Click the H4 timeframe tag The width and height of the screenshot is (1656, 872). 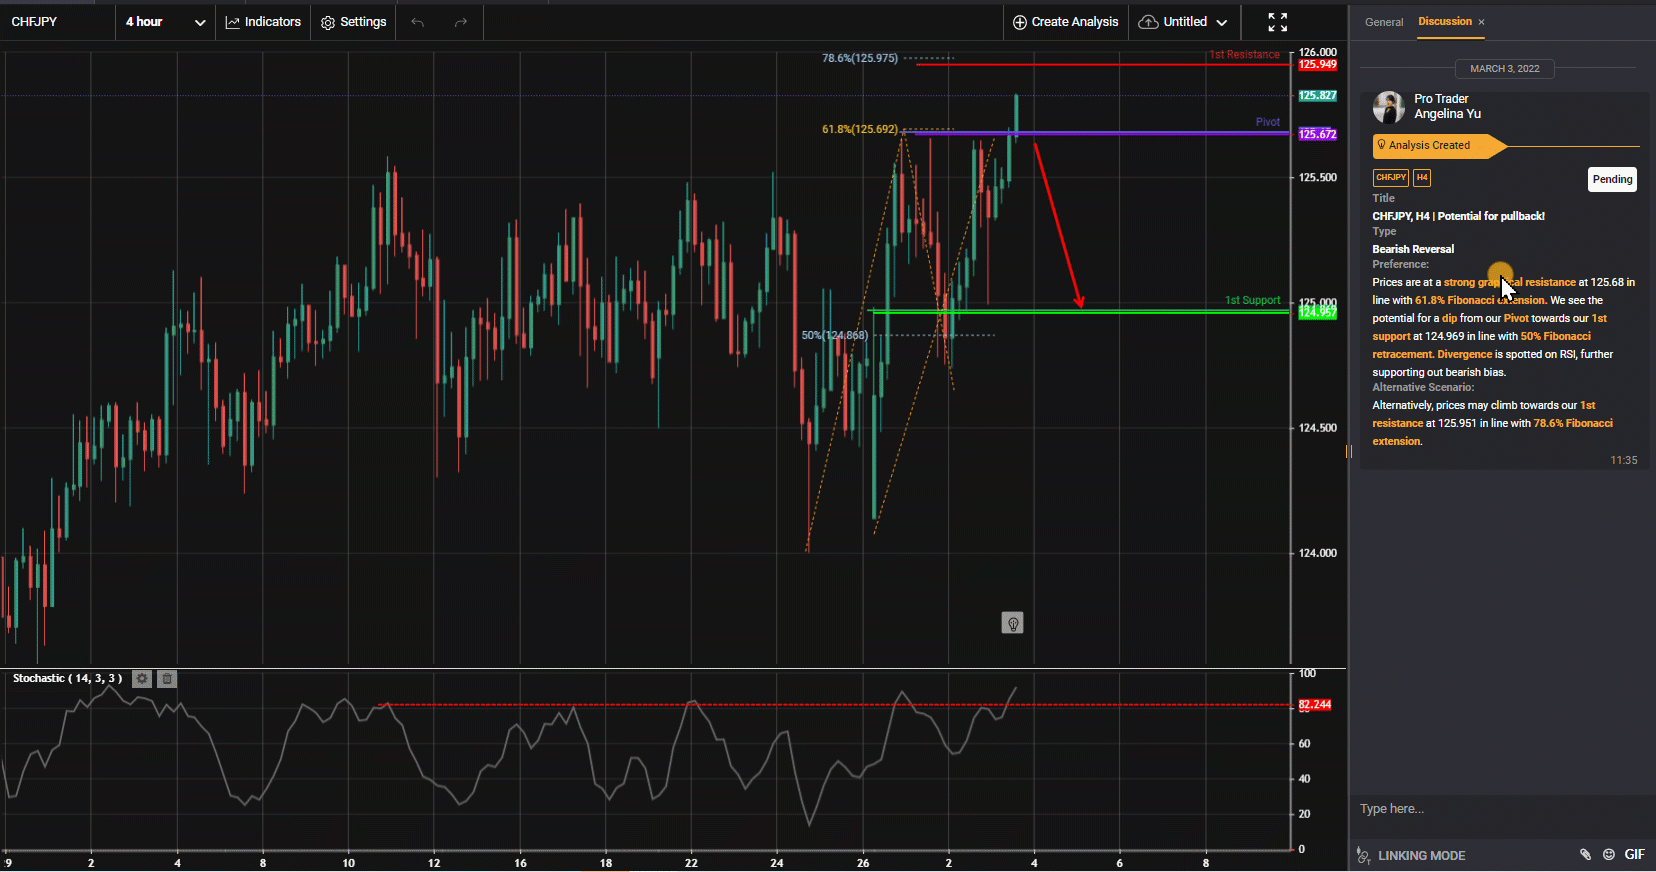(x=1422, y=178)
